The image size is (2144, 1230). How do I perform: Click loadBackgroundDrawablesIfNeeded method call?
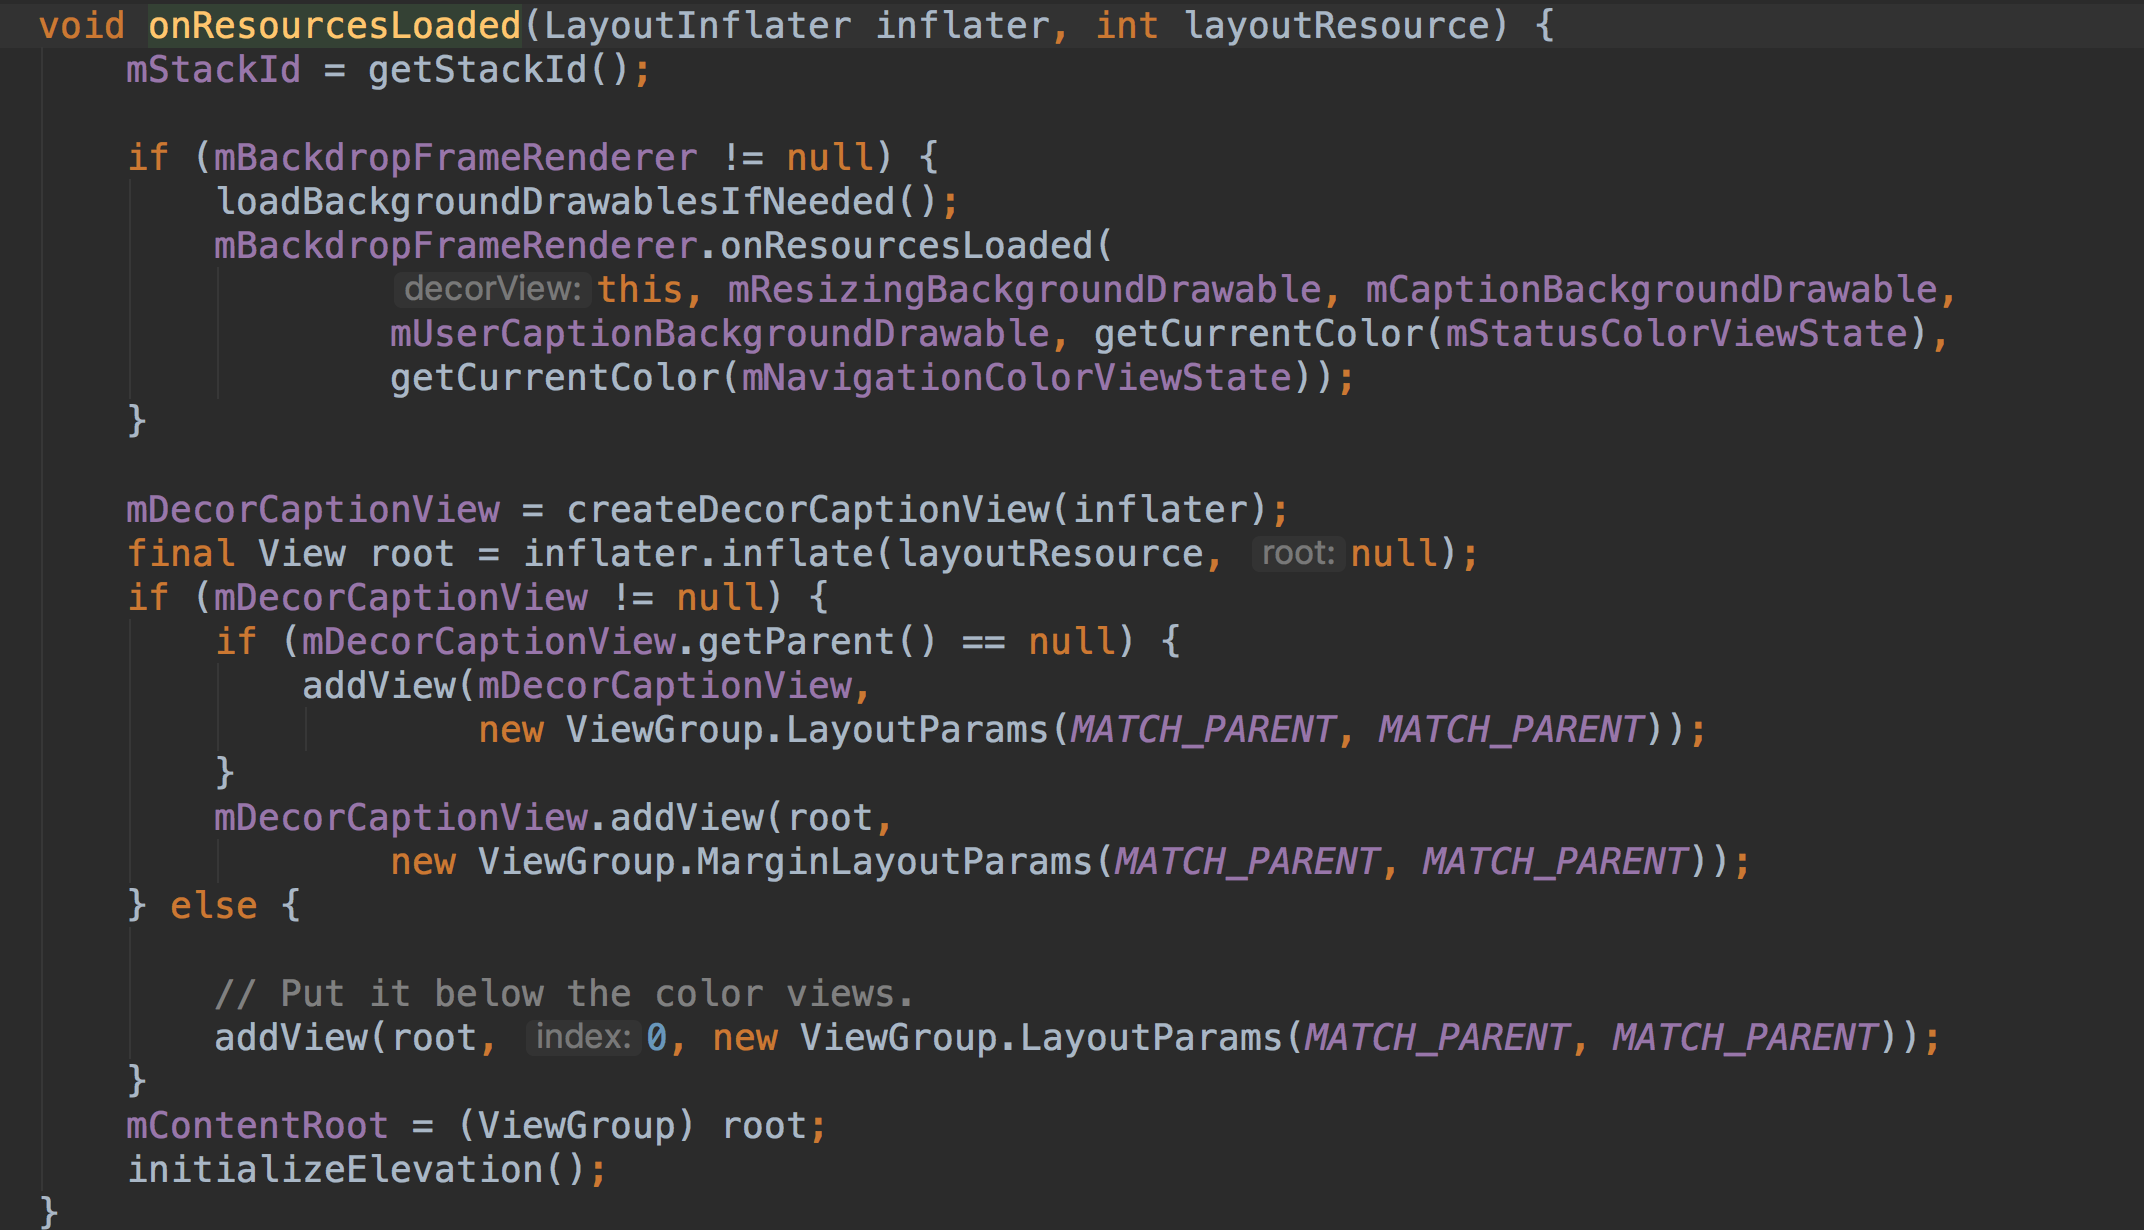tap(555, 202)
